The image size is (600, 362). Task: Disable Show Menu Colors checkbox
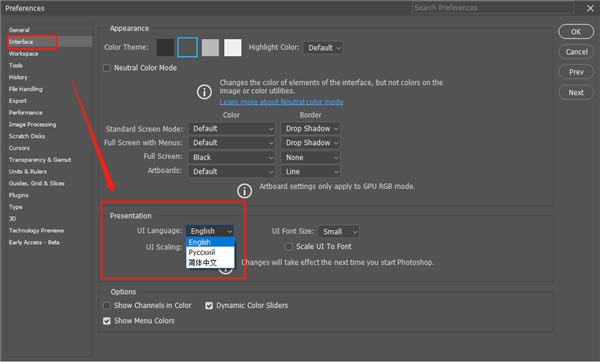(x=107, y=321)
